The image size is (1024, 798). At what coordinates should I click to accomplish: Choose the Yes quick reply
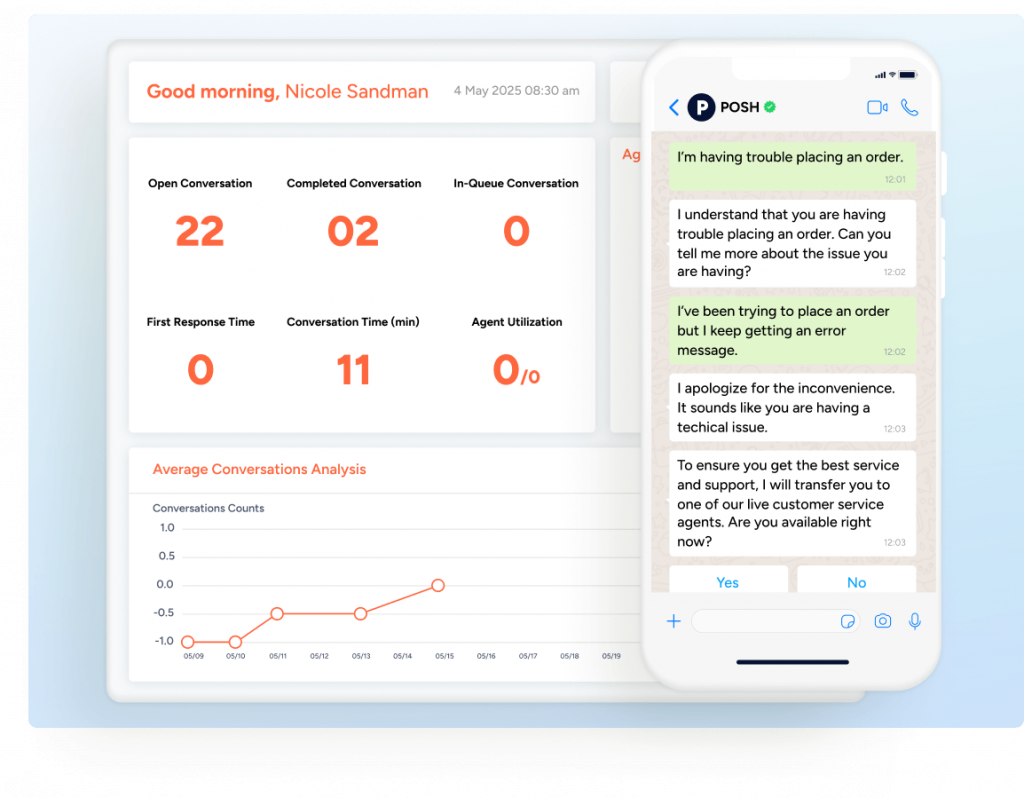pyautogui.click(x=728, y=581)
